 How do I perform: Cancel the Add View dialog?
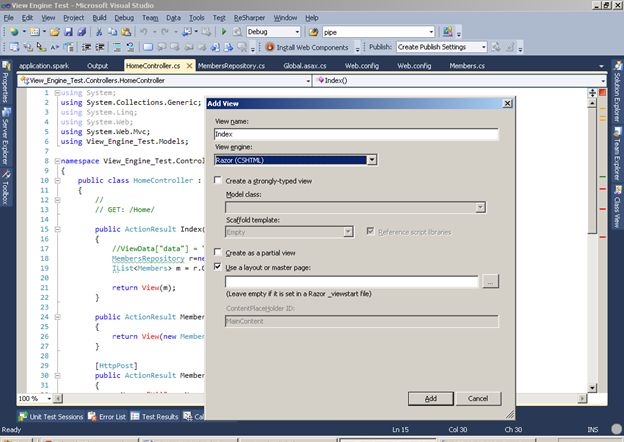[x=478, y=398]
